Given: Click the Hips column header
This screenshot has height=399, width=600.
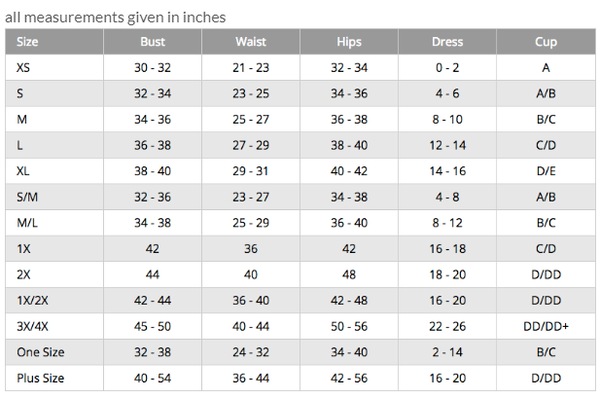Looking at the screenshot, I should click(x=349, y=42).
